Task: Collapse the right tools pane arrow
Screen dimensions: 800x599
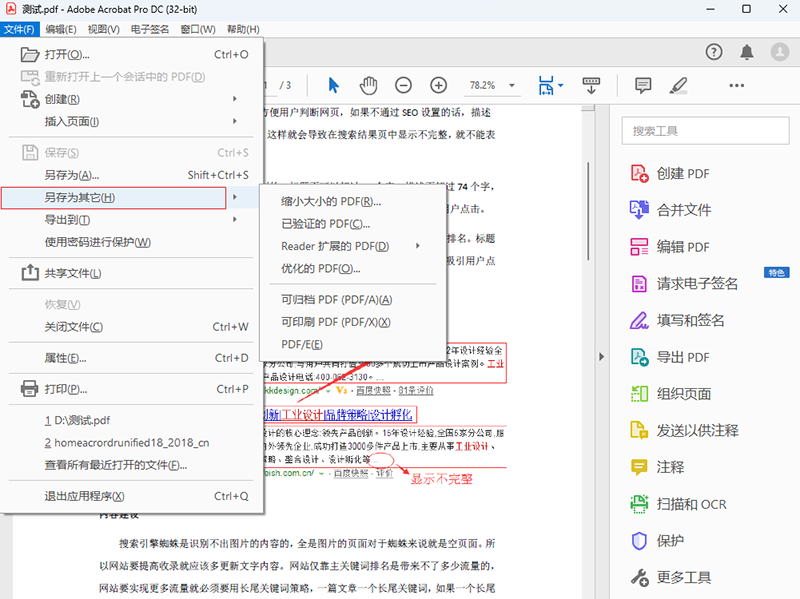Action: pos(602,357)
